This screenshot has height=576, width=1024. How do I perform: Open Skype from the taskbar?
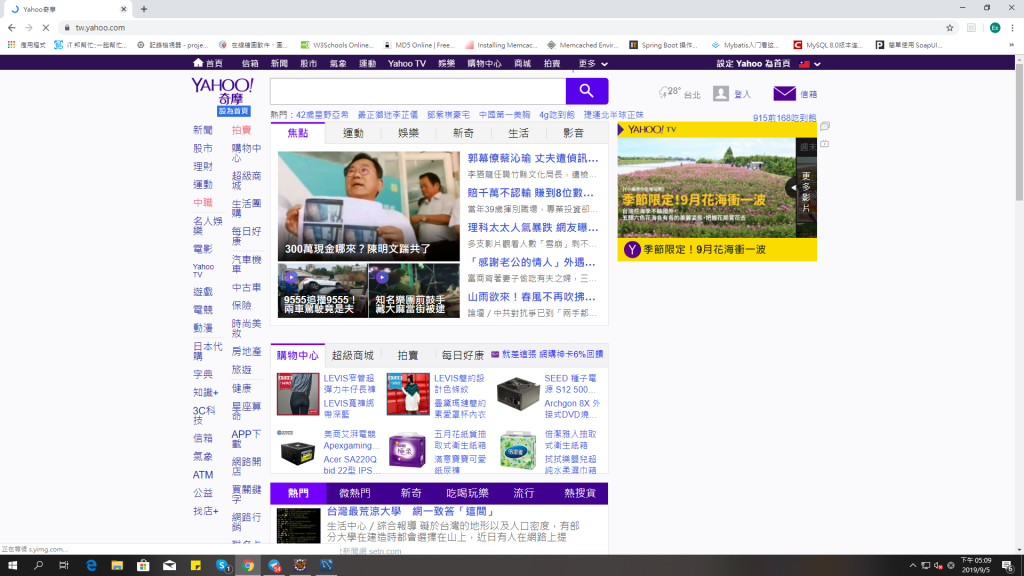pyautogui.click(x=222, y=566)
